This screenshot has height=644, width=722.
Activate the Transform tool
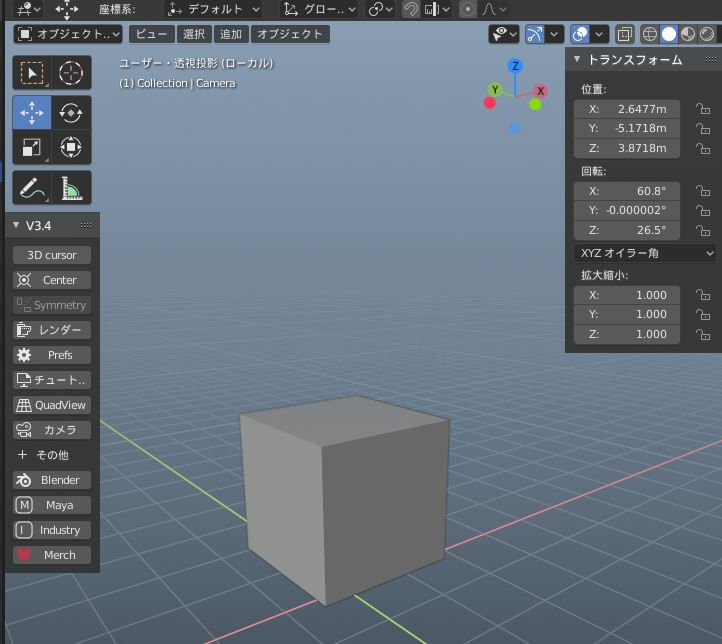tap(71, 147)
